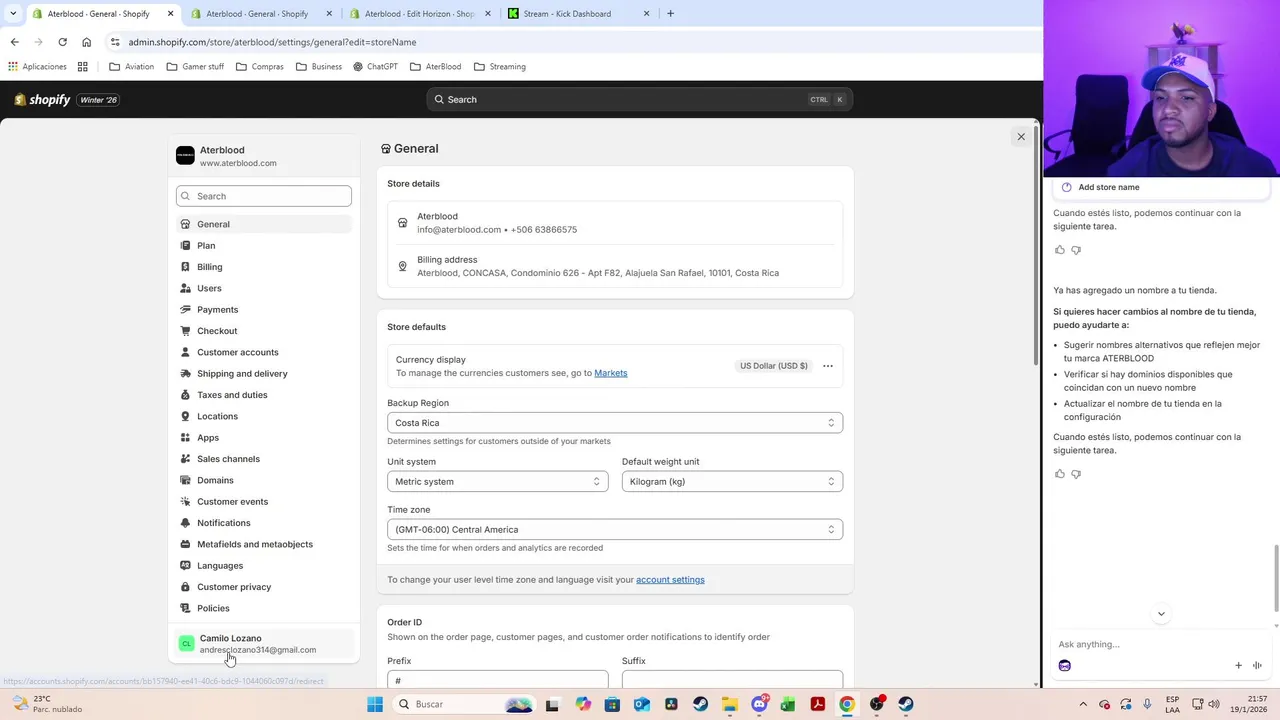This screenshot has width=1280, height=720.
Task: Open Chrome tab search dropdown arrow
Action: point(13,14)
